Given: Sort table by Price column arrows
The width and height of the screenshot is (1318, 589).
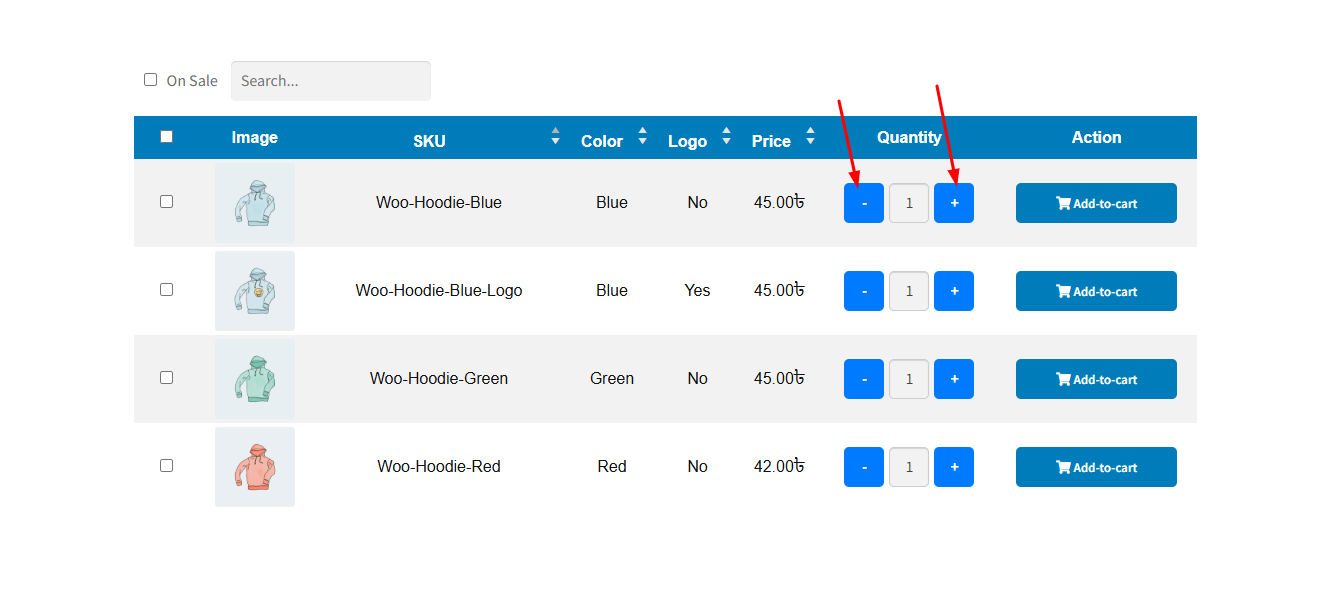Looking at the screenshot, I should 810,136.
